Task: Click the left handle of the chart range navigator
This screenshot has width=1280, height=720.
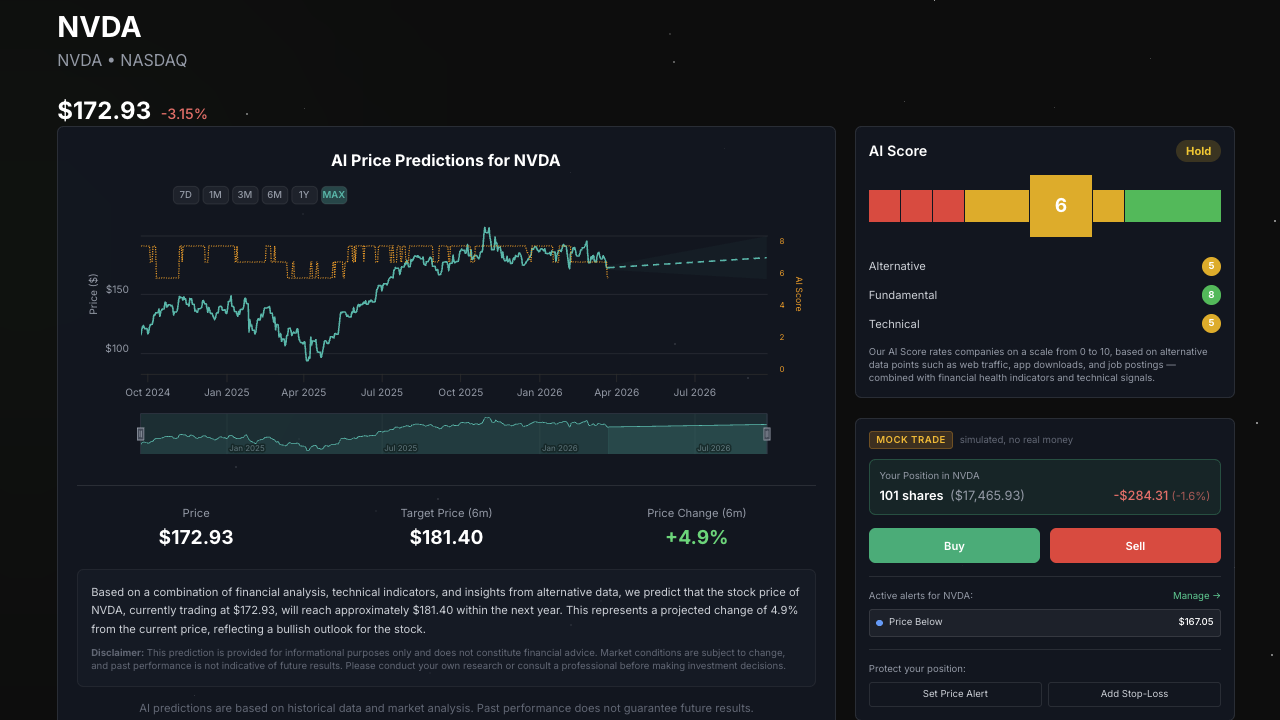Action: pyautogui.click(x=141, y=433)
